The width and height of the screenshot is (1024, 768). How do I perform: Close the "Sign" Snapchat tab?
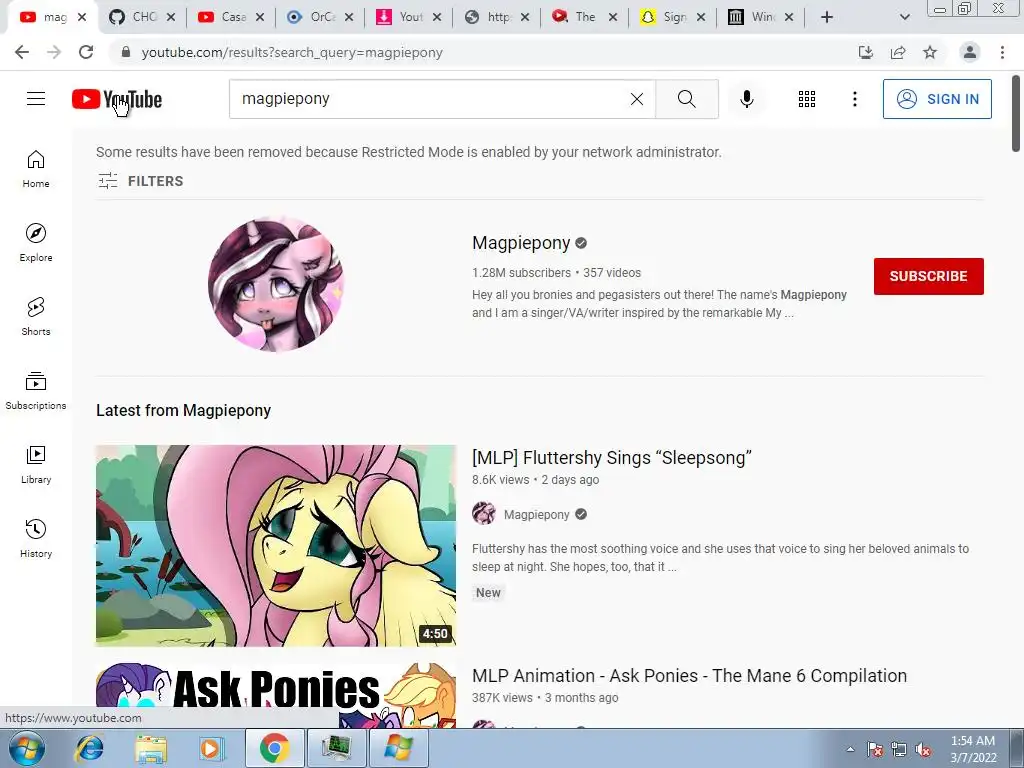pyautogui.click(x=701, y=18)
